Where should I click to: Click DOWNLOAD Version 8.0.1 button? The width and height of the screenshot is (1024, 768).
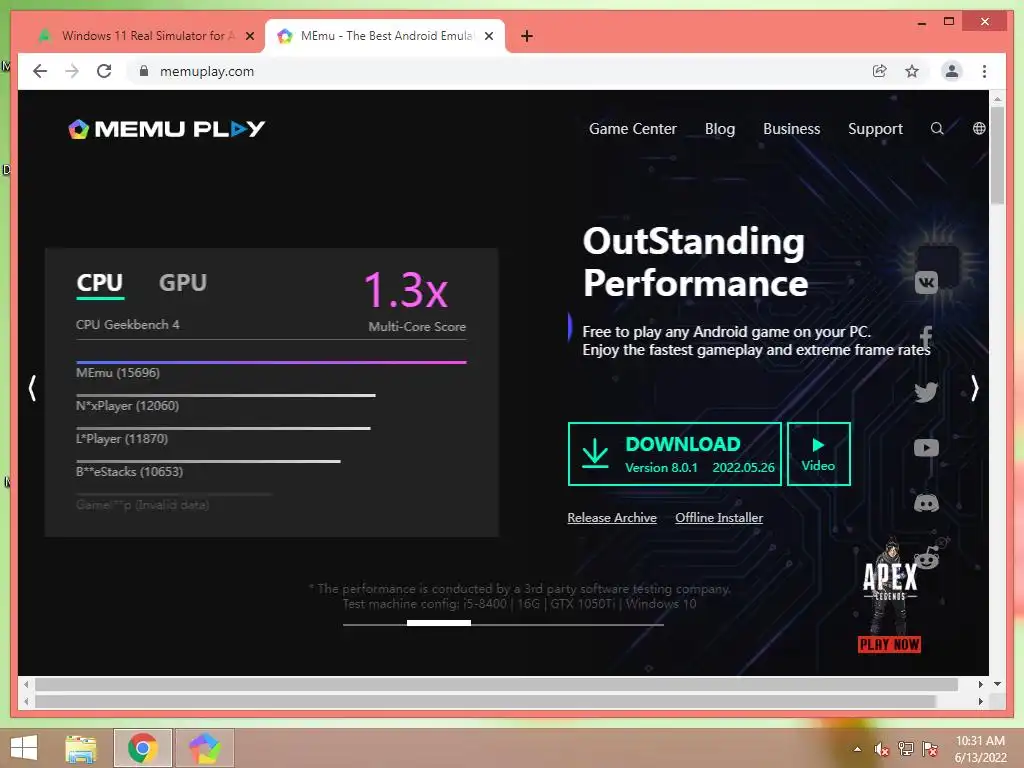coord(675,454)
